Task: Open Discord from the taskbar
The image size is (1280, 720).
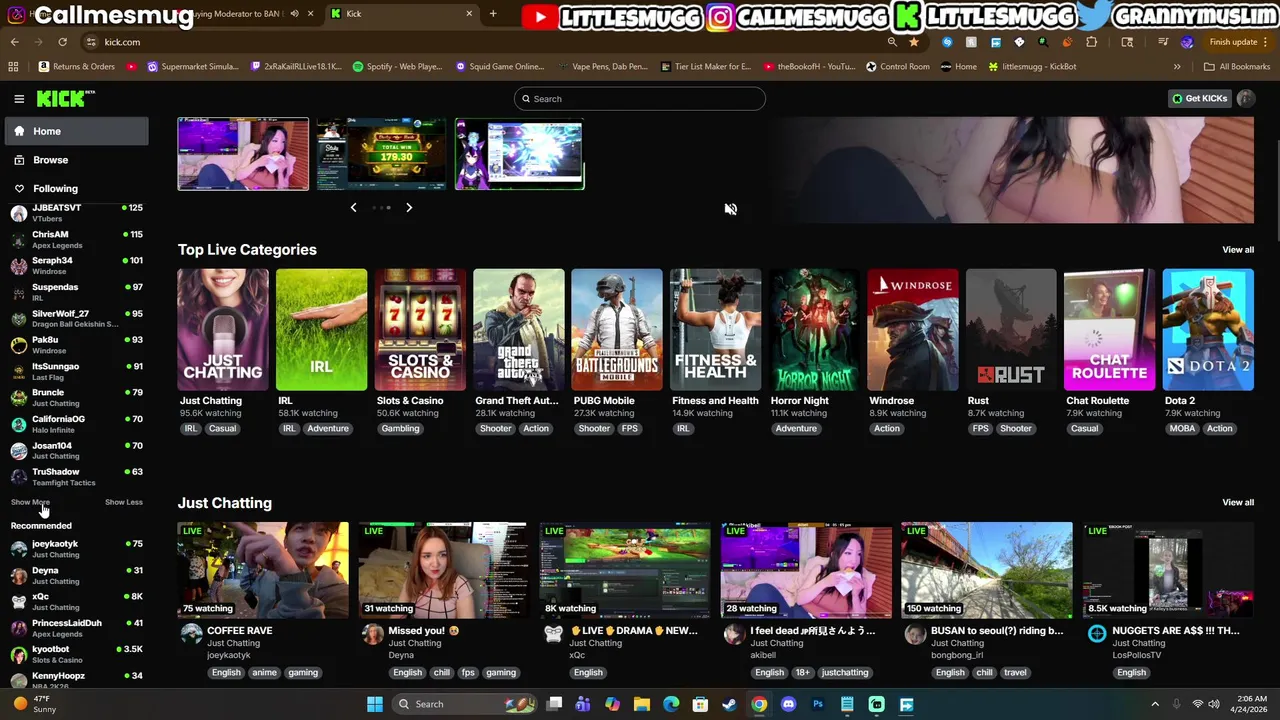Action: [x=788, y=704]
